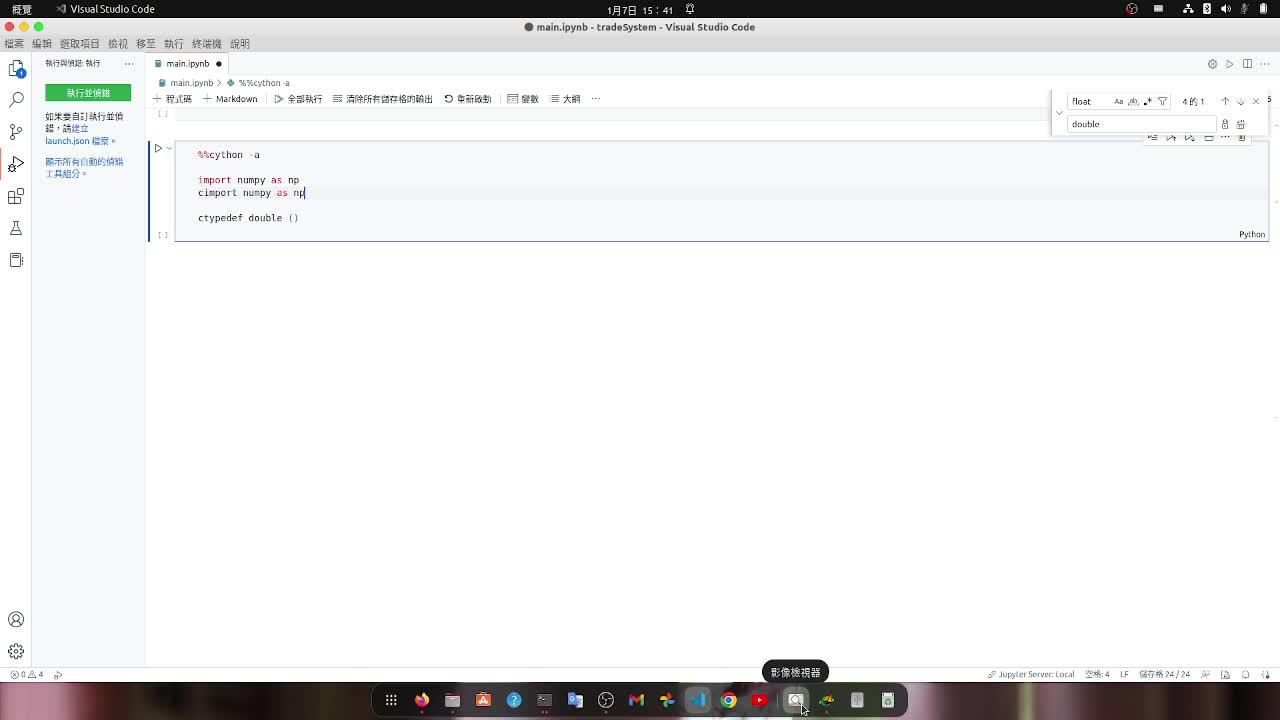
Task: Toggle Match Whole Word option
Action: click(x=1133, y=101)
